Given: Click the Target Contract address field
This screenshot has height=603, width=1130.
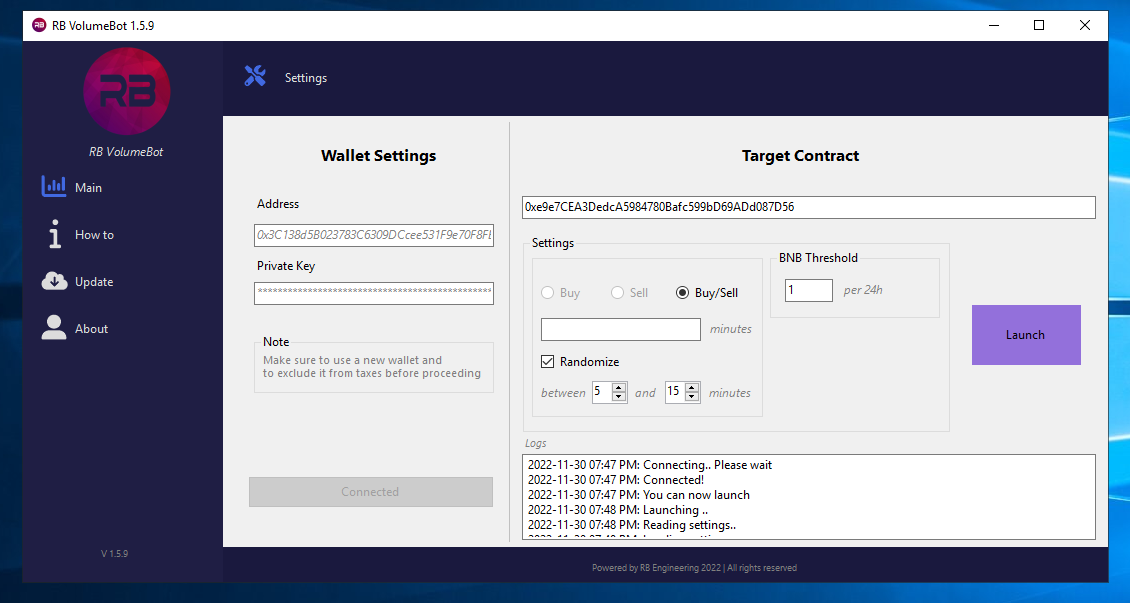Looking at the screenshot, I should pyautogui.click(x=809, y=207).
